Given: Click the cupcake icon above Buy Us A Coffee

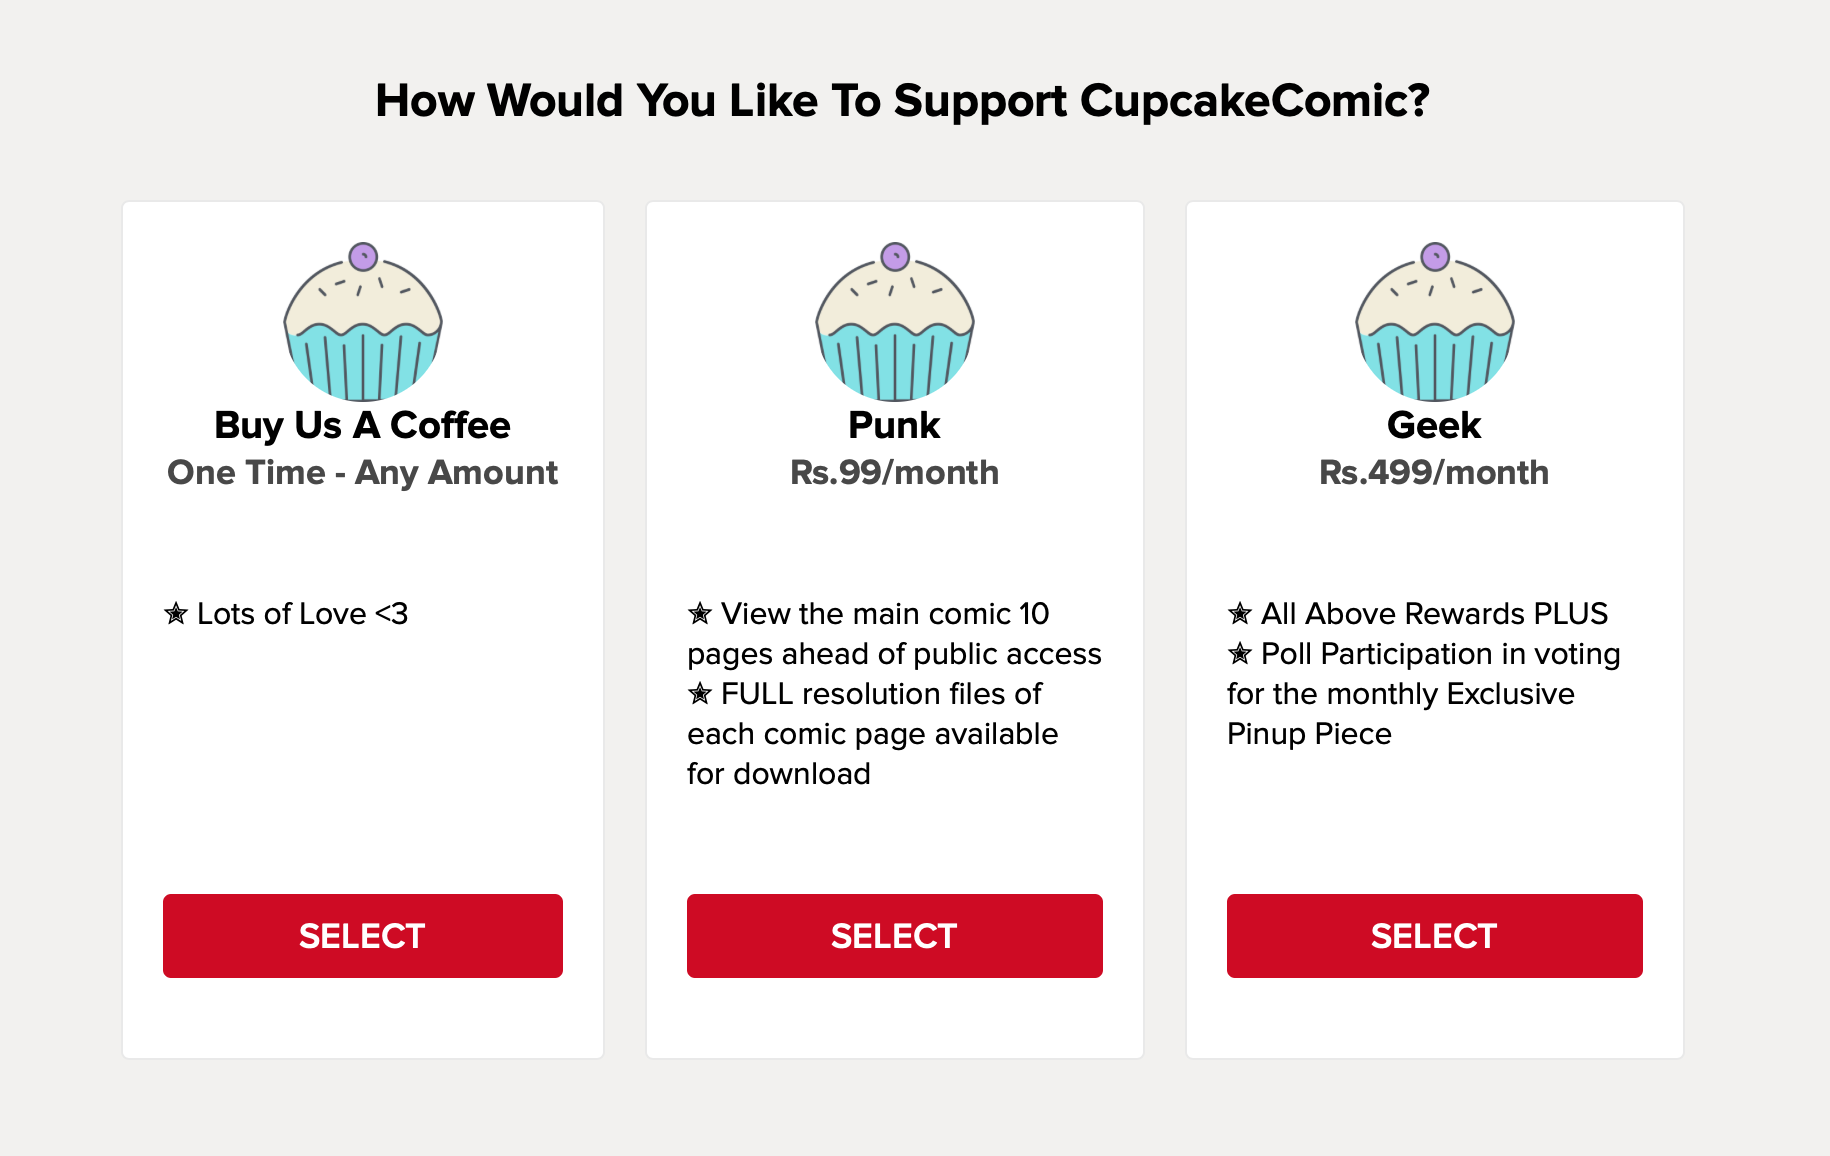Looking at the screenshot, I should tap(363, 323).
